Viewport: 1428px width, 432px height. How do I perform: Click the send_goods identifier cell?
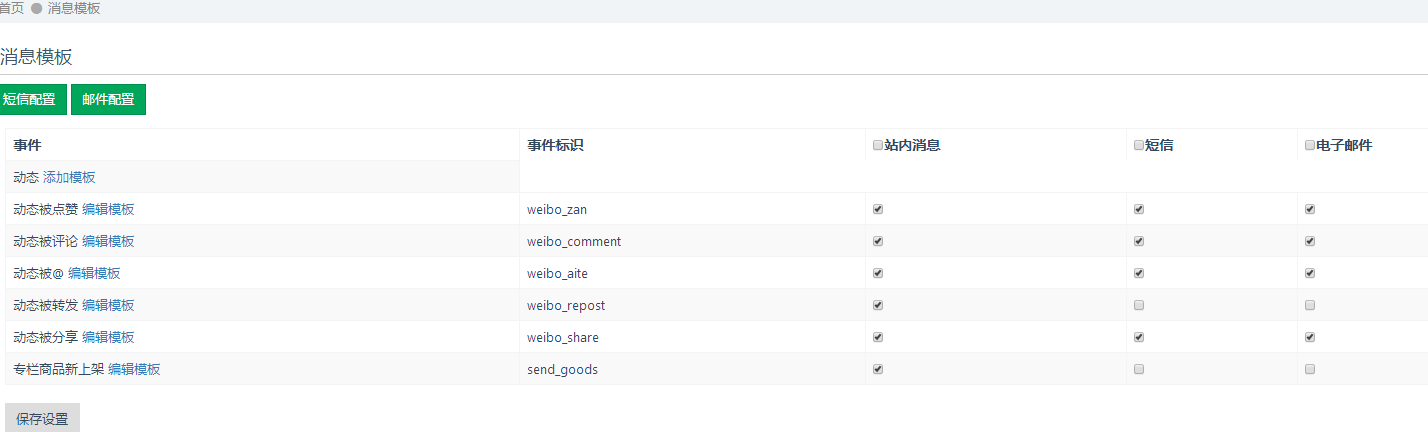pyautogui.click(x=692, y=369)
